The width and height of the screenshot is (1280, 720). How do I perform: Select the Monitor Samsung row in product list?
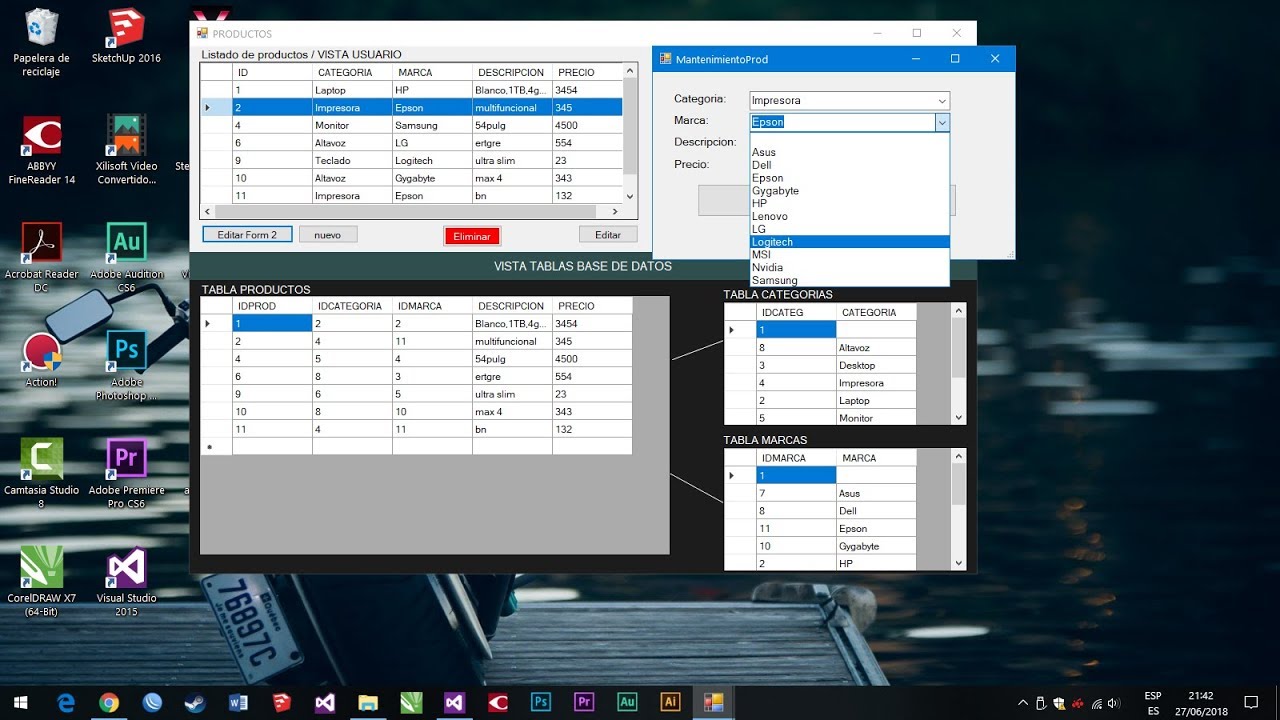point(412,126)
